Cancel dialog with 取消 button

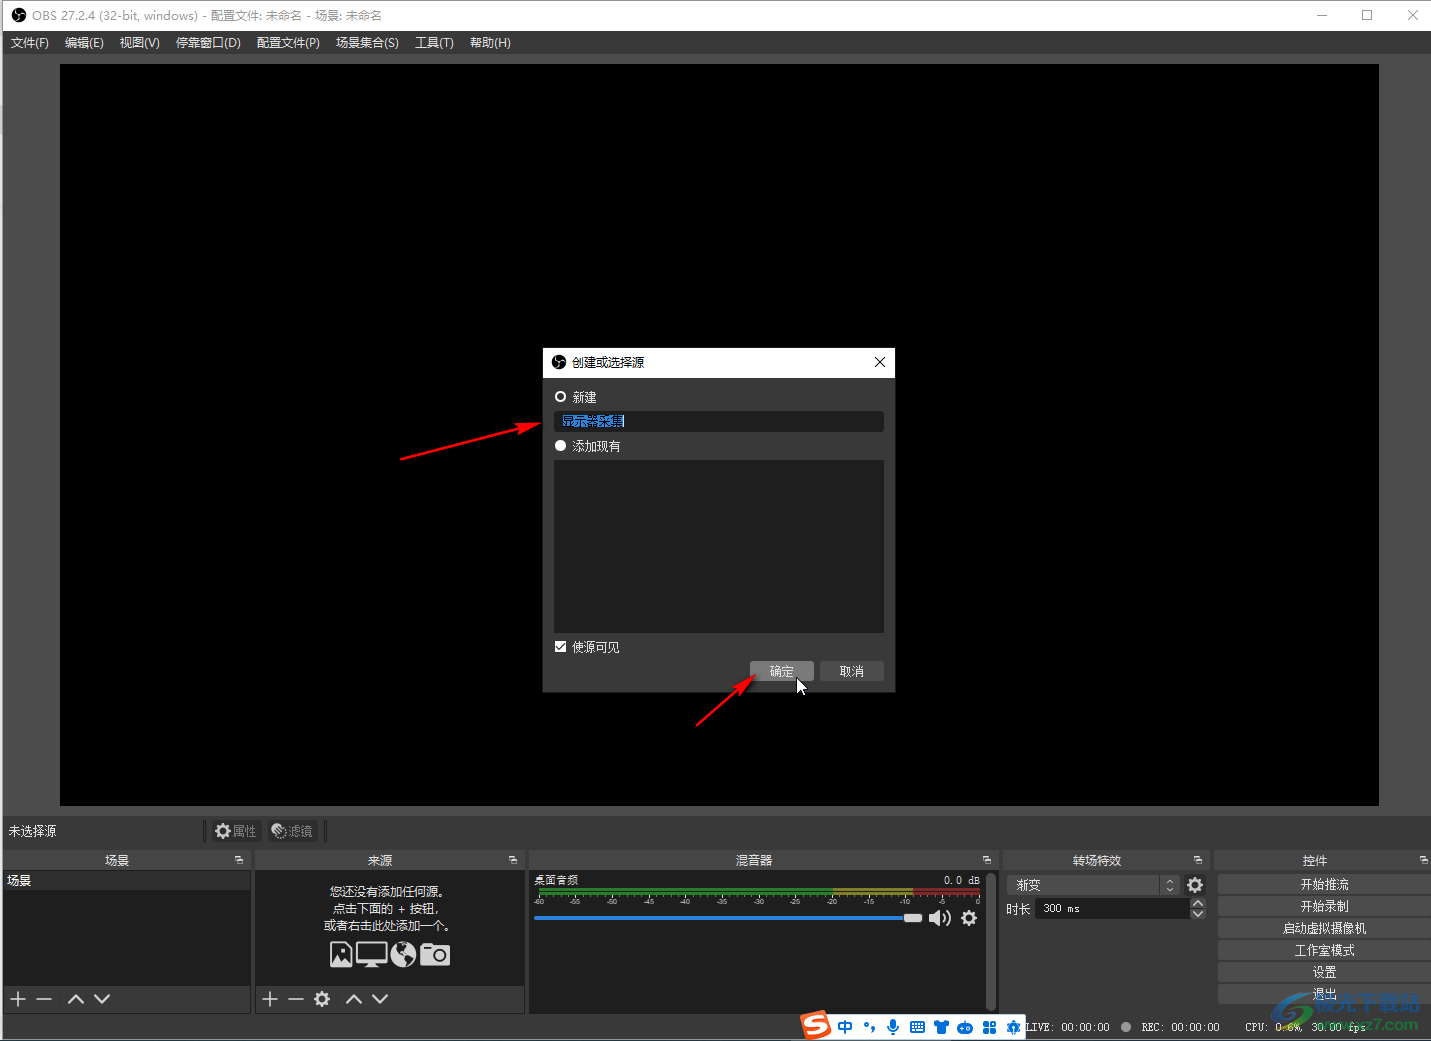(852, 671)
